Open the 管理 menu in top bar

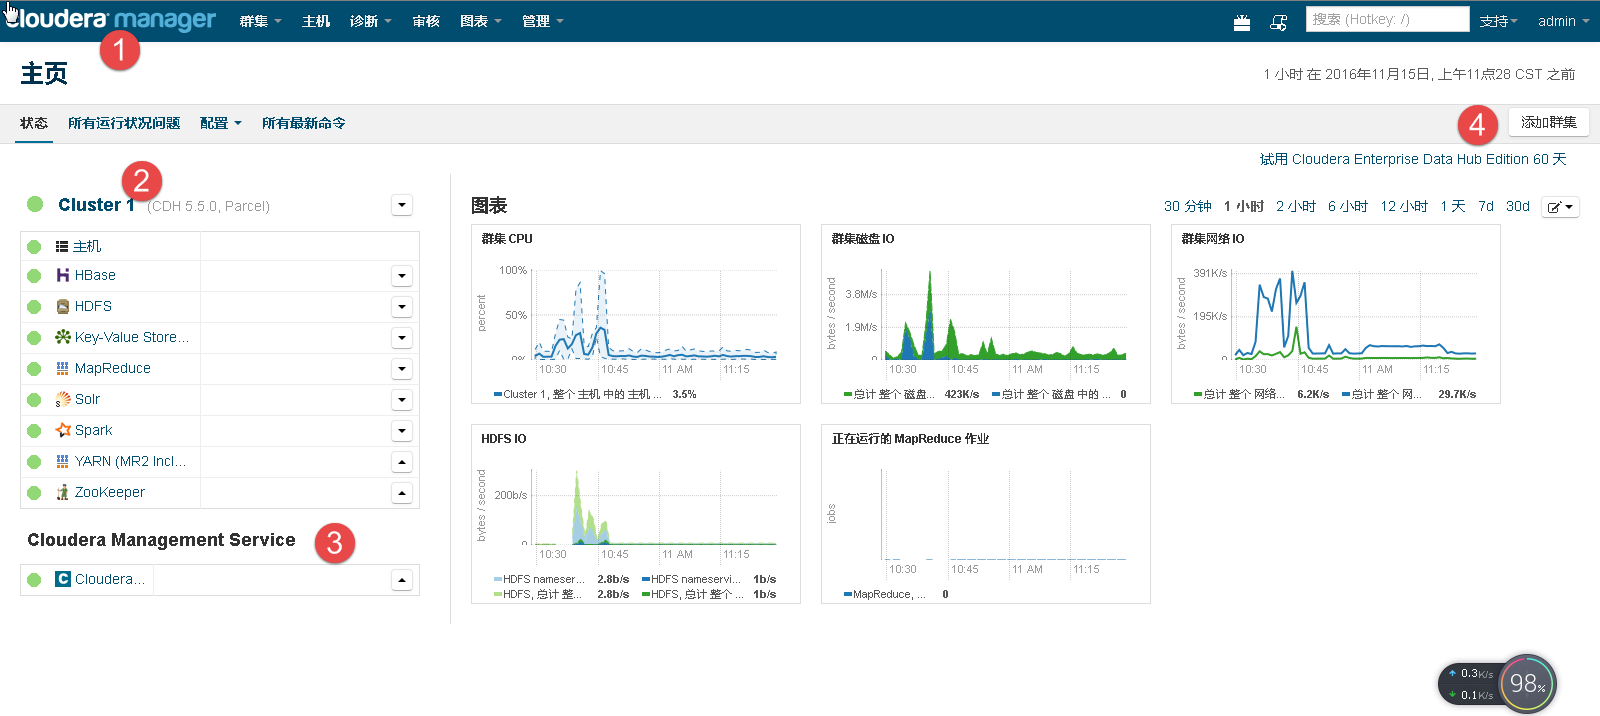click(543, 21)
